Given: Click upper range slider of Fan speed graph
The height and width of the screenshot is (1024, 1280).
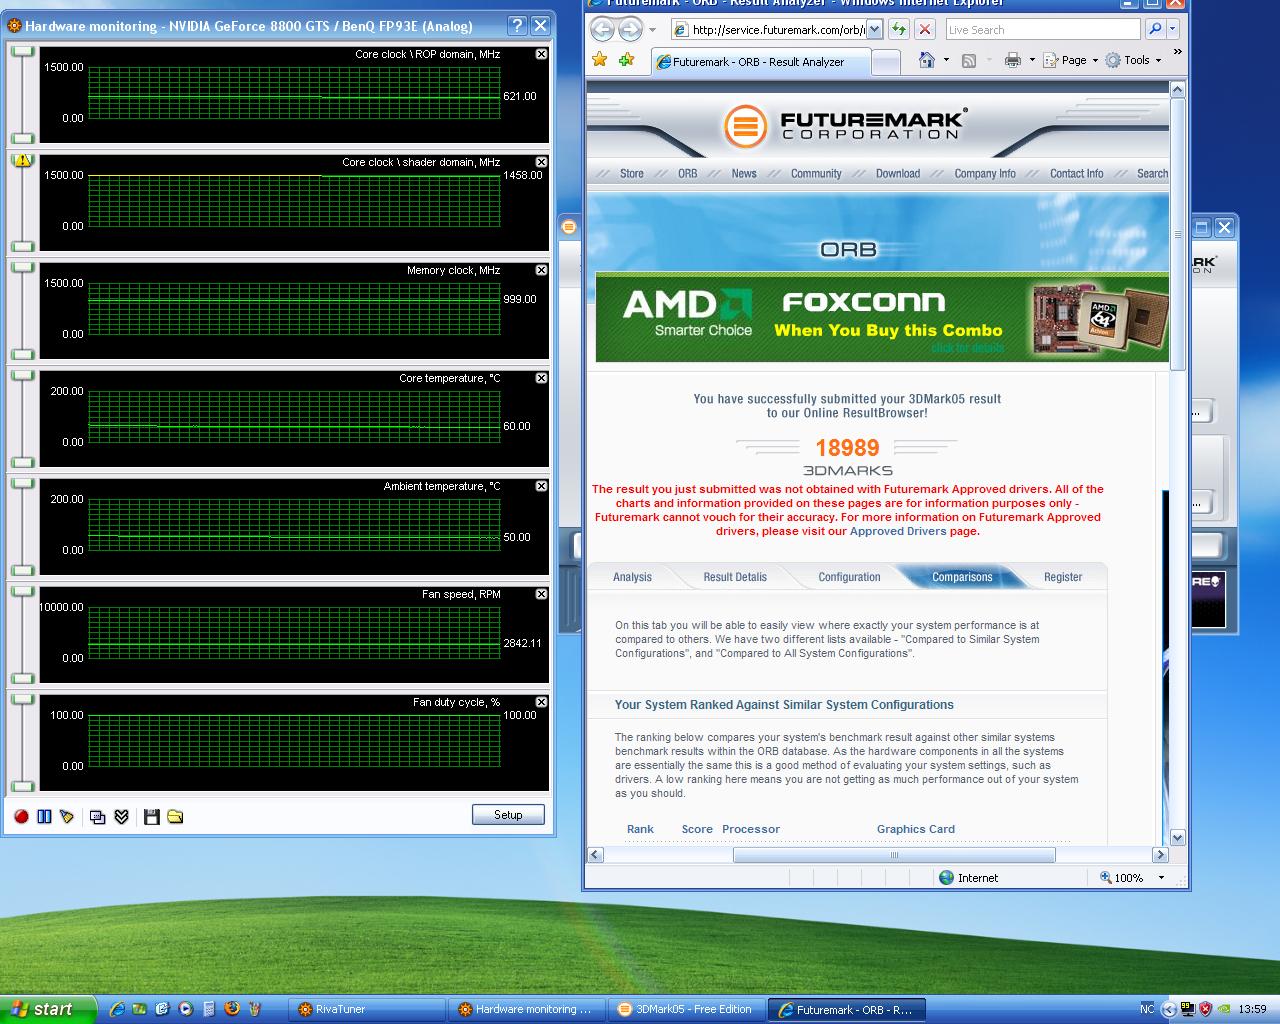Looking at the screenshot, I should (x=22, y=592).
